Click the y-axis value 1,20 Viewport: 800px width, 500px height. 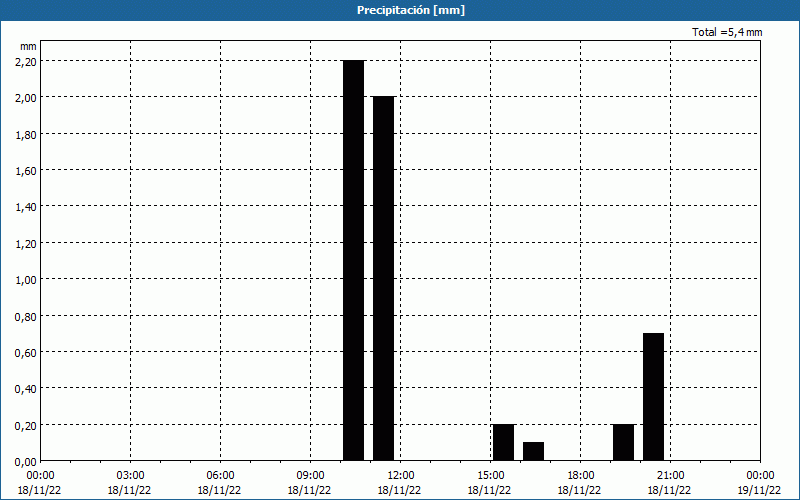[26, 243]
